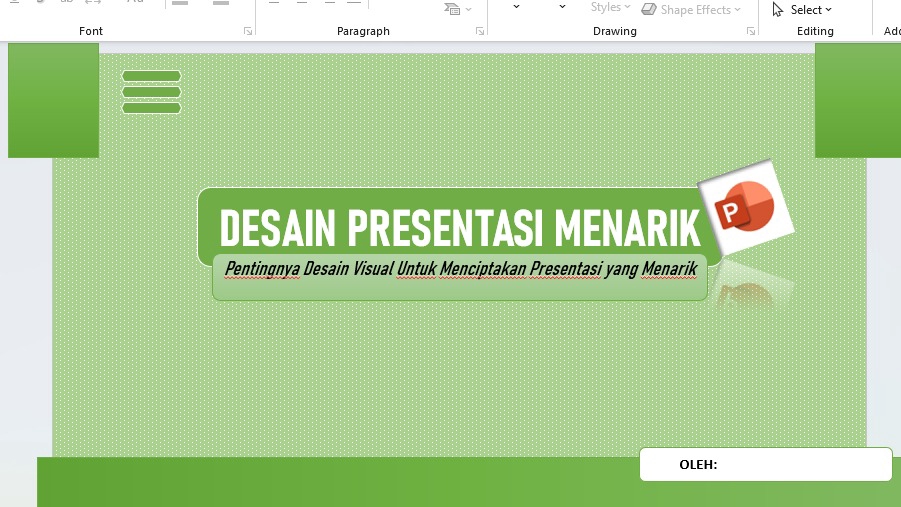This screenshot has width=901, height=507.
Task: Select the green rectangle at top-left corner
Action: click(x=53, y=100)
